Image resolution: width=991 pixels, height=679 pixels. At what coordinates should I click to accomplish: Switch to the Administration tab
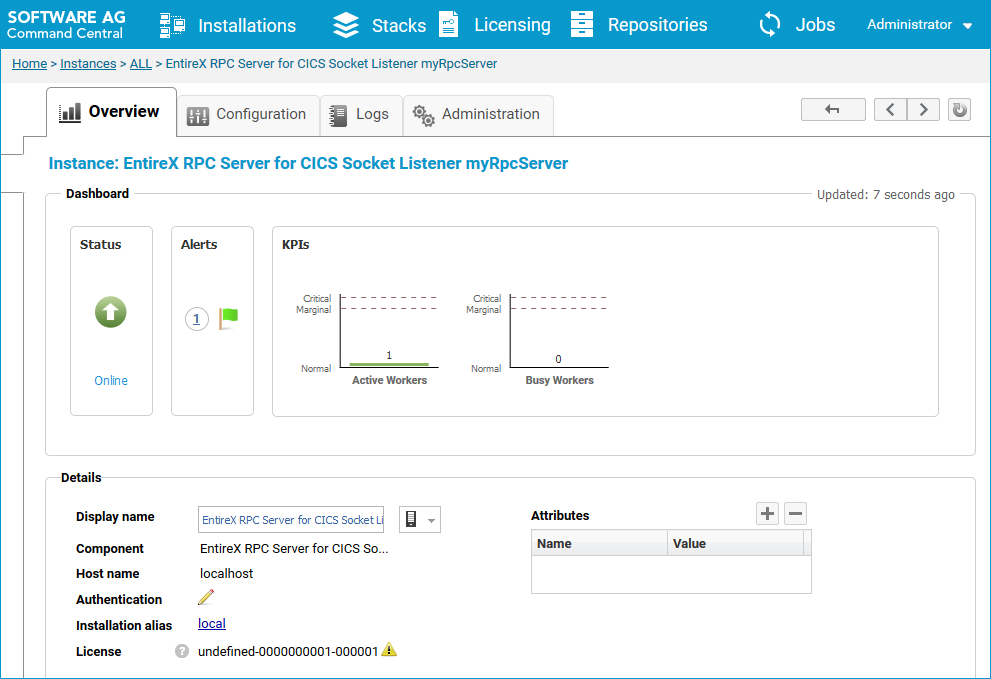478,115
